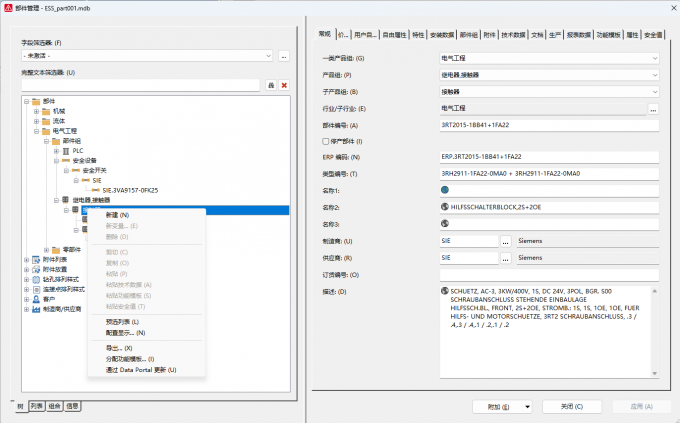
Task: Click the 机械 folder icon in tree
Action: click(x=46, y=111)
